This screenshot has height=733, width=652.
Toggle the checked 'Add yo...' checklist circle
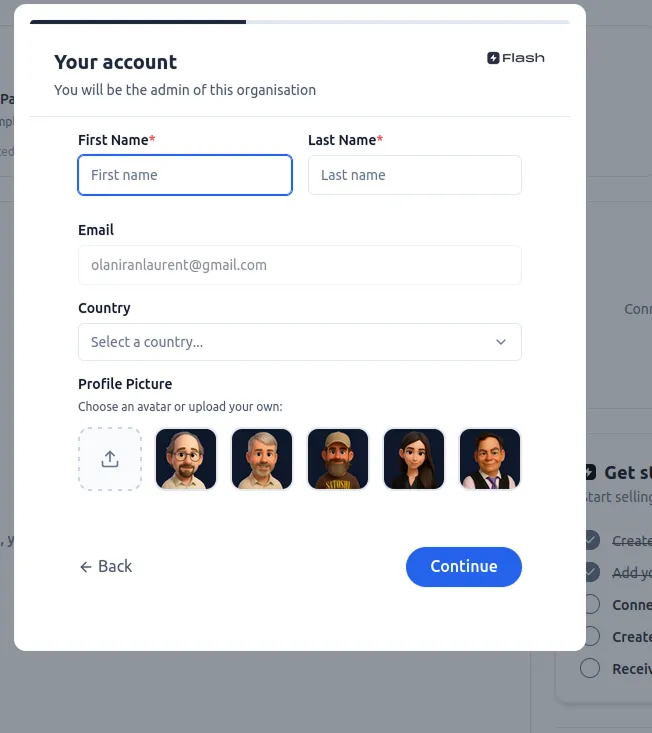click(591, 572)
